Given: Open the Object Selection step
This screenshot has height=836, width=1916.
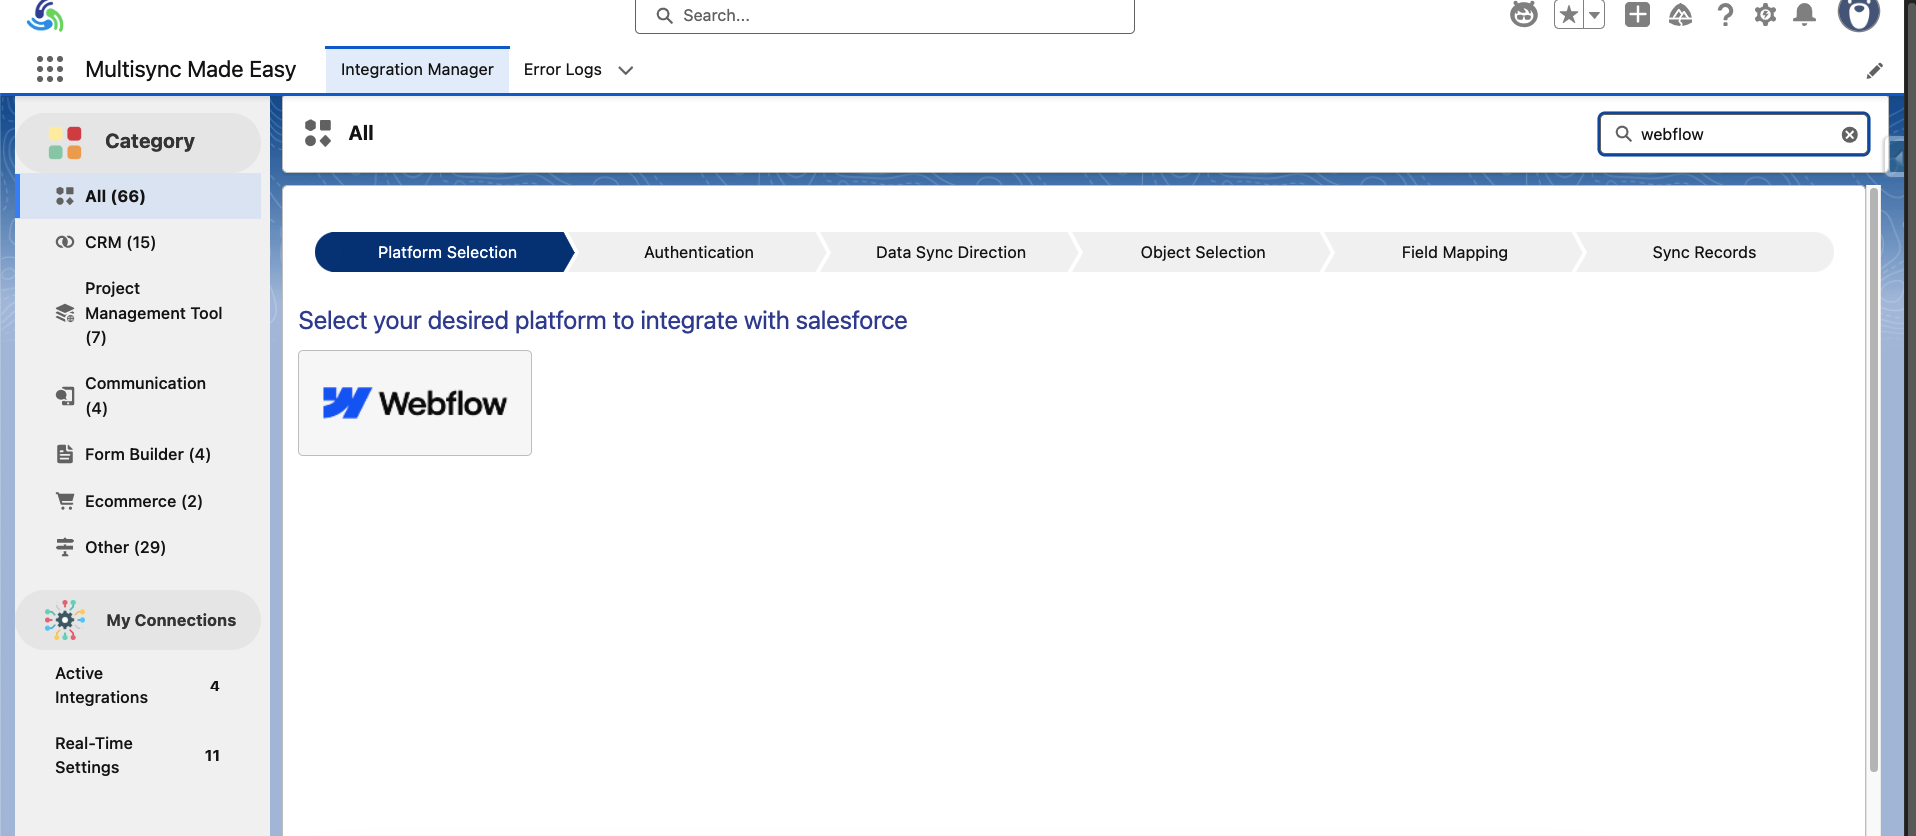Looking at the screenshot, I should pos(1203,252).
